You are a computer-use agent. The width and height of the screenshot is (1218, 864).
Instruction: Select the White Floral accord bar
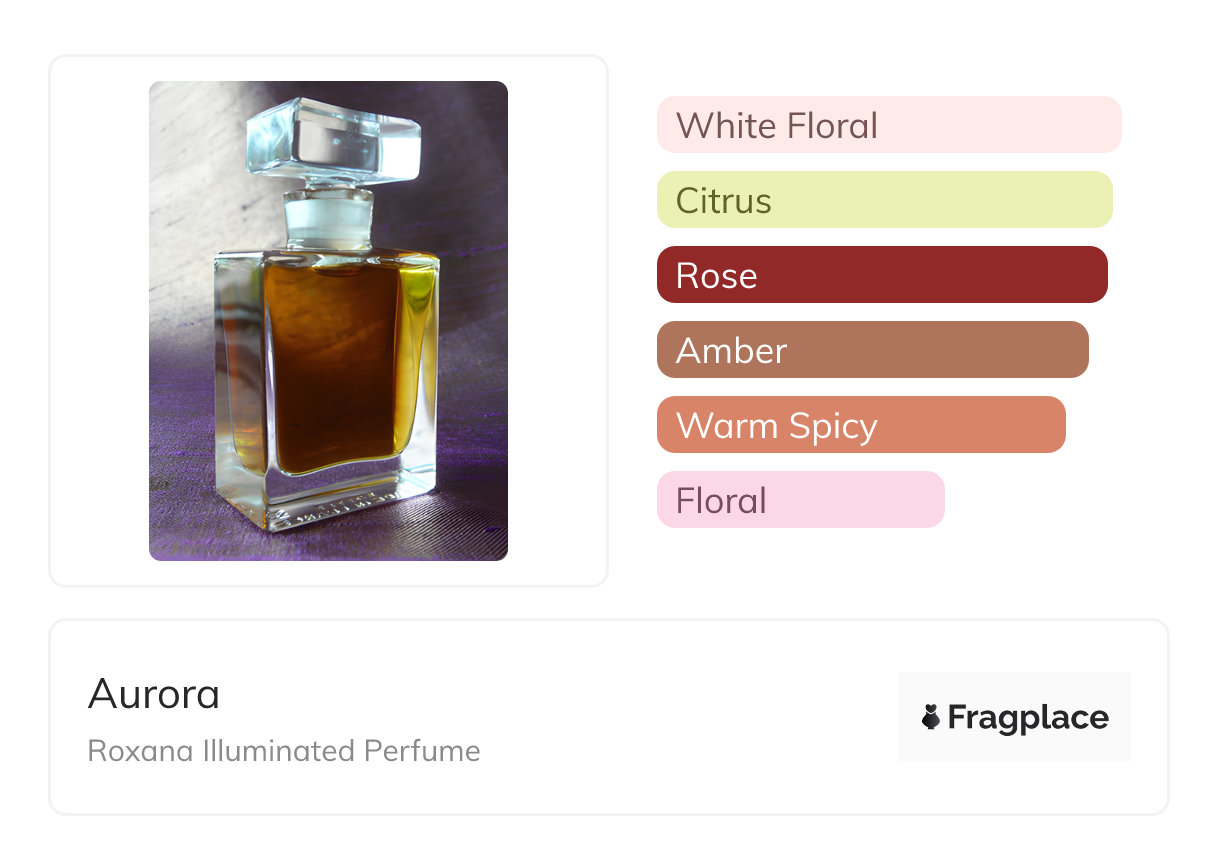pyautogui.click(x=888, y=125)
